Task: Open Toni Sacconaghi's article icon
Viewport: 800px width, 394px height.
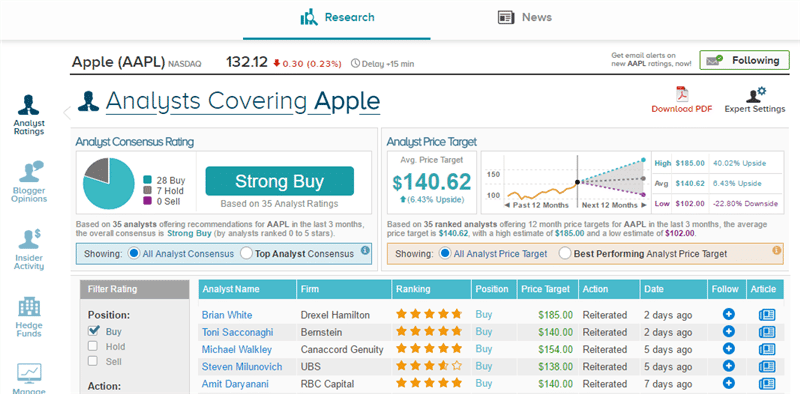Action: (x=767, y=332)
